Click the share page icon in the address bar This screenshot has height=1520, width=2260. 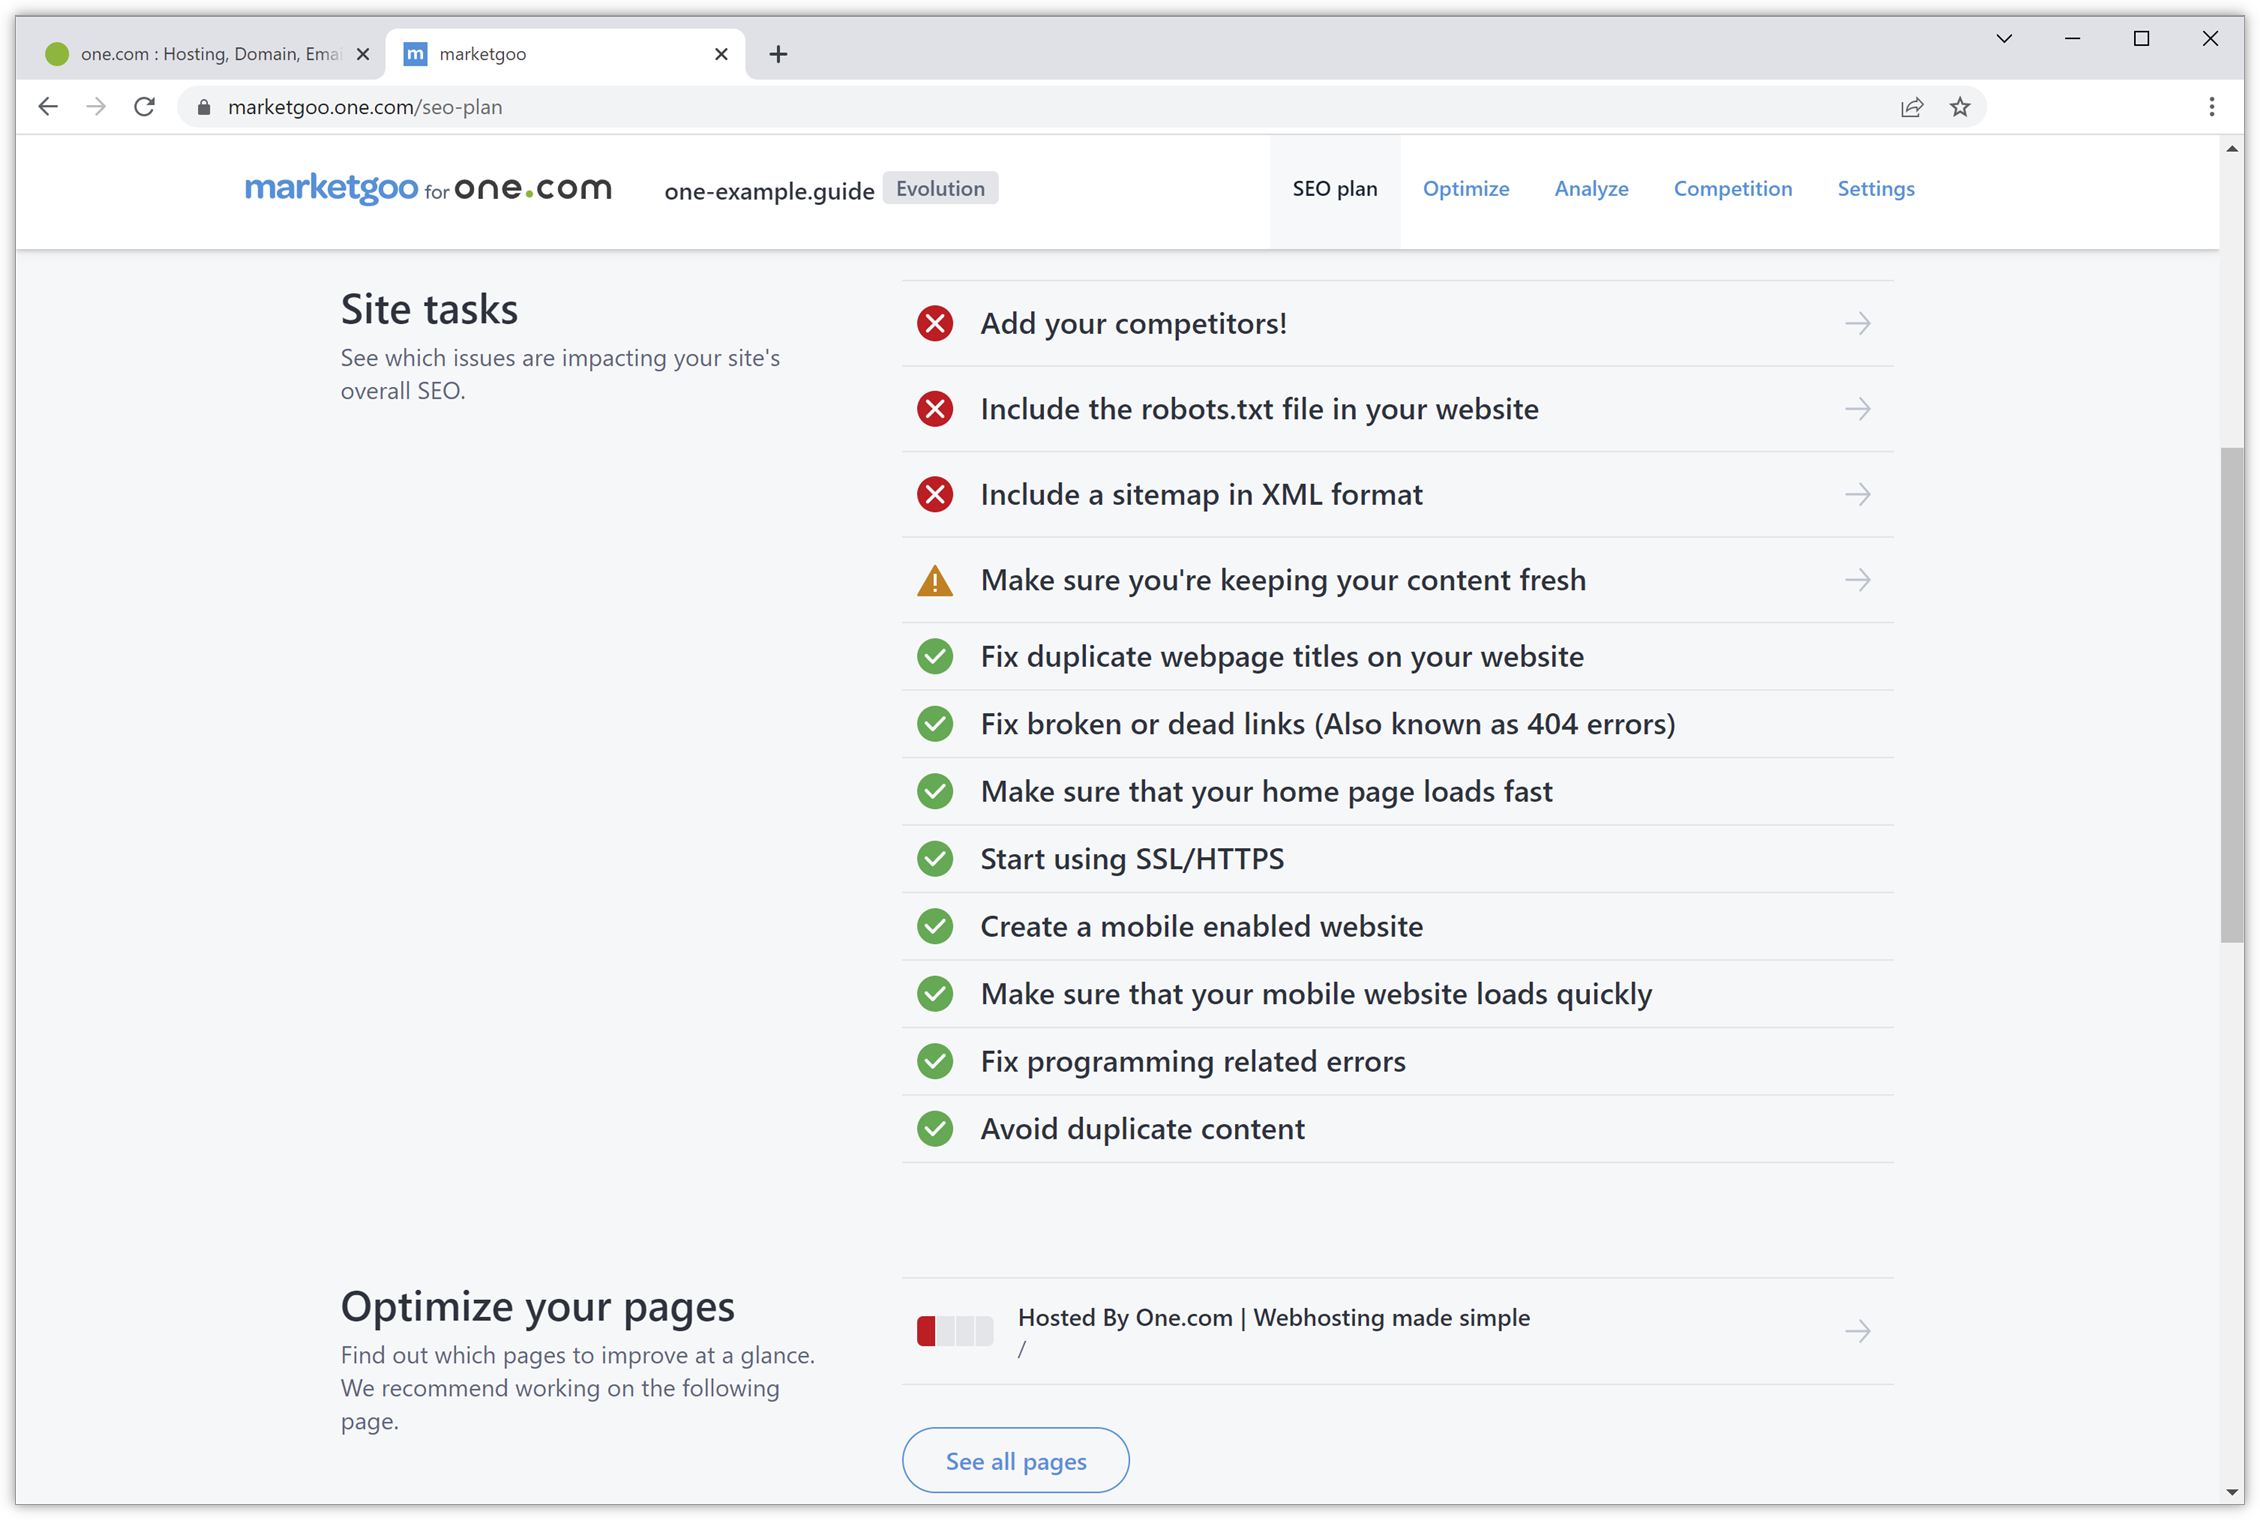coord(1911,107)
